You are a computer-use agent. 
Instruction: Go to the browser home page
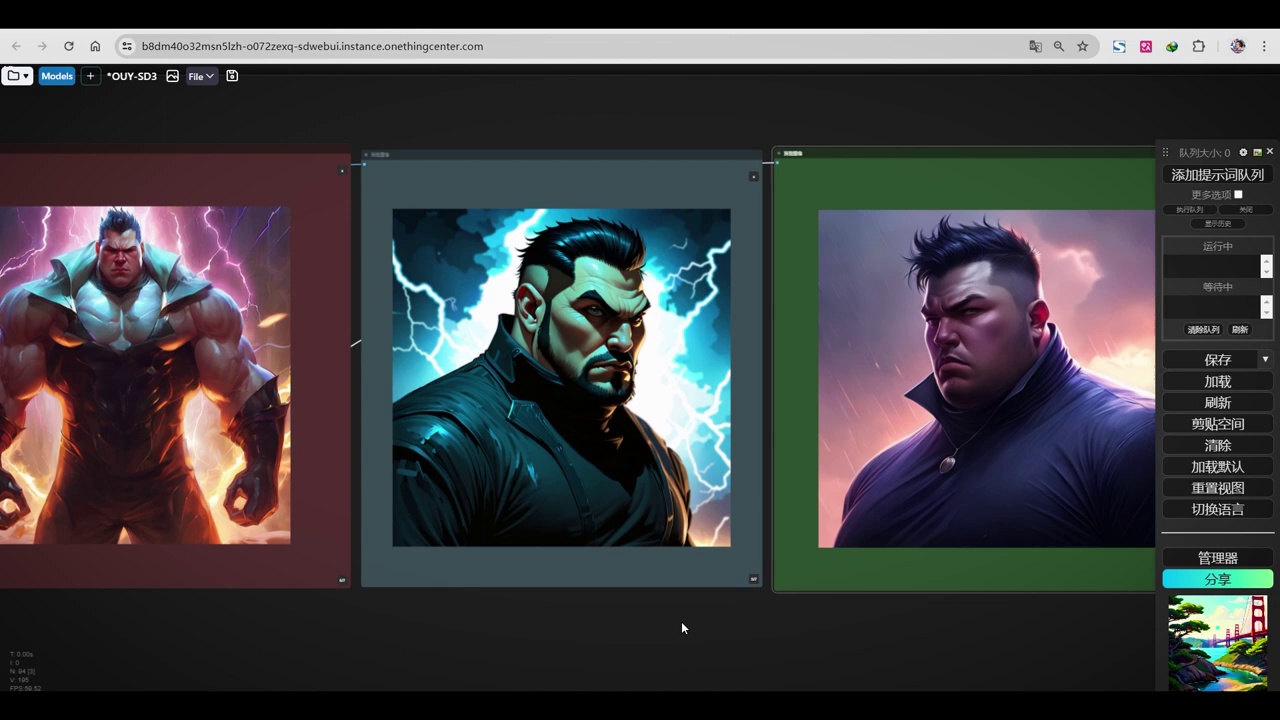95,46
